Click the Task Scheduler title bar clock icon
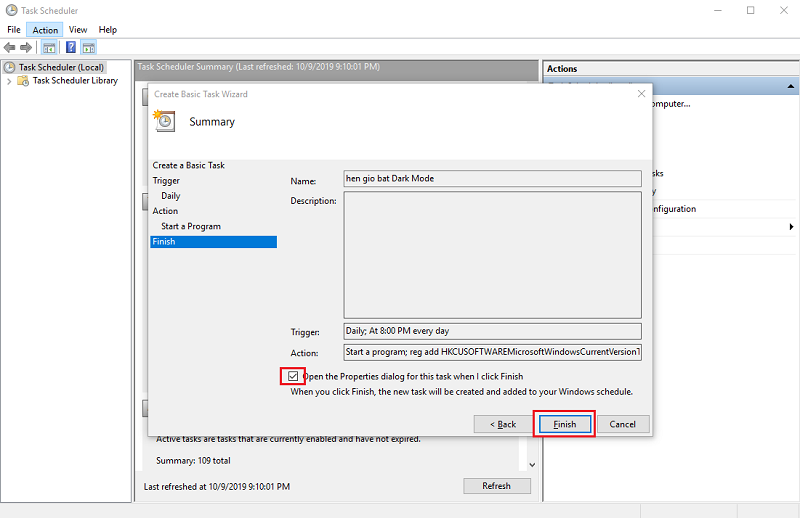 pyautogui.click(x=11, y=10)
